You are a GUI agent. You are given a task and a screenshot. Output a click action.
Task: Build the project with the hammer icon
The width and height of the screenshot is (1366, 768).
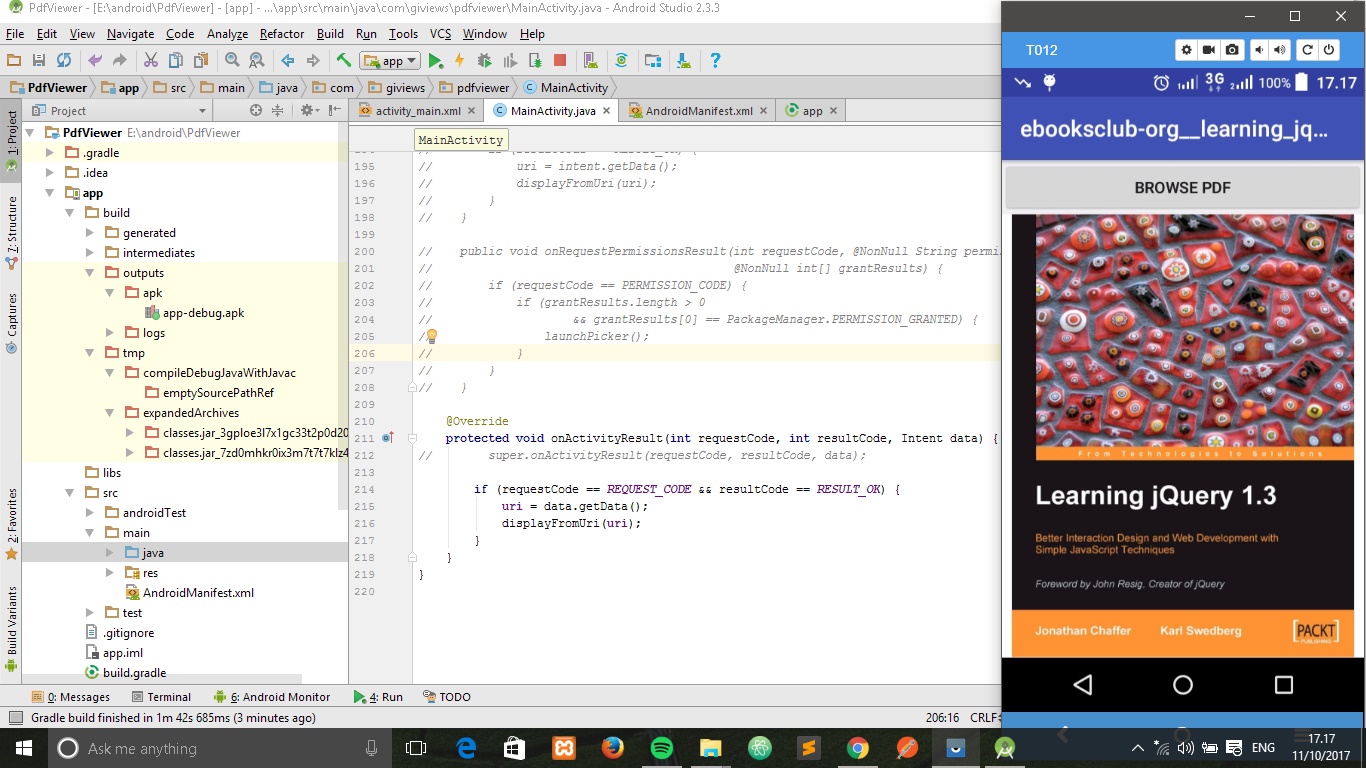click(344, 60)
